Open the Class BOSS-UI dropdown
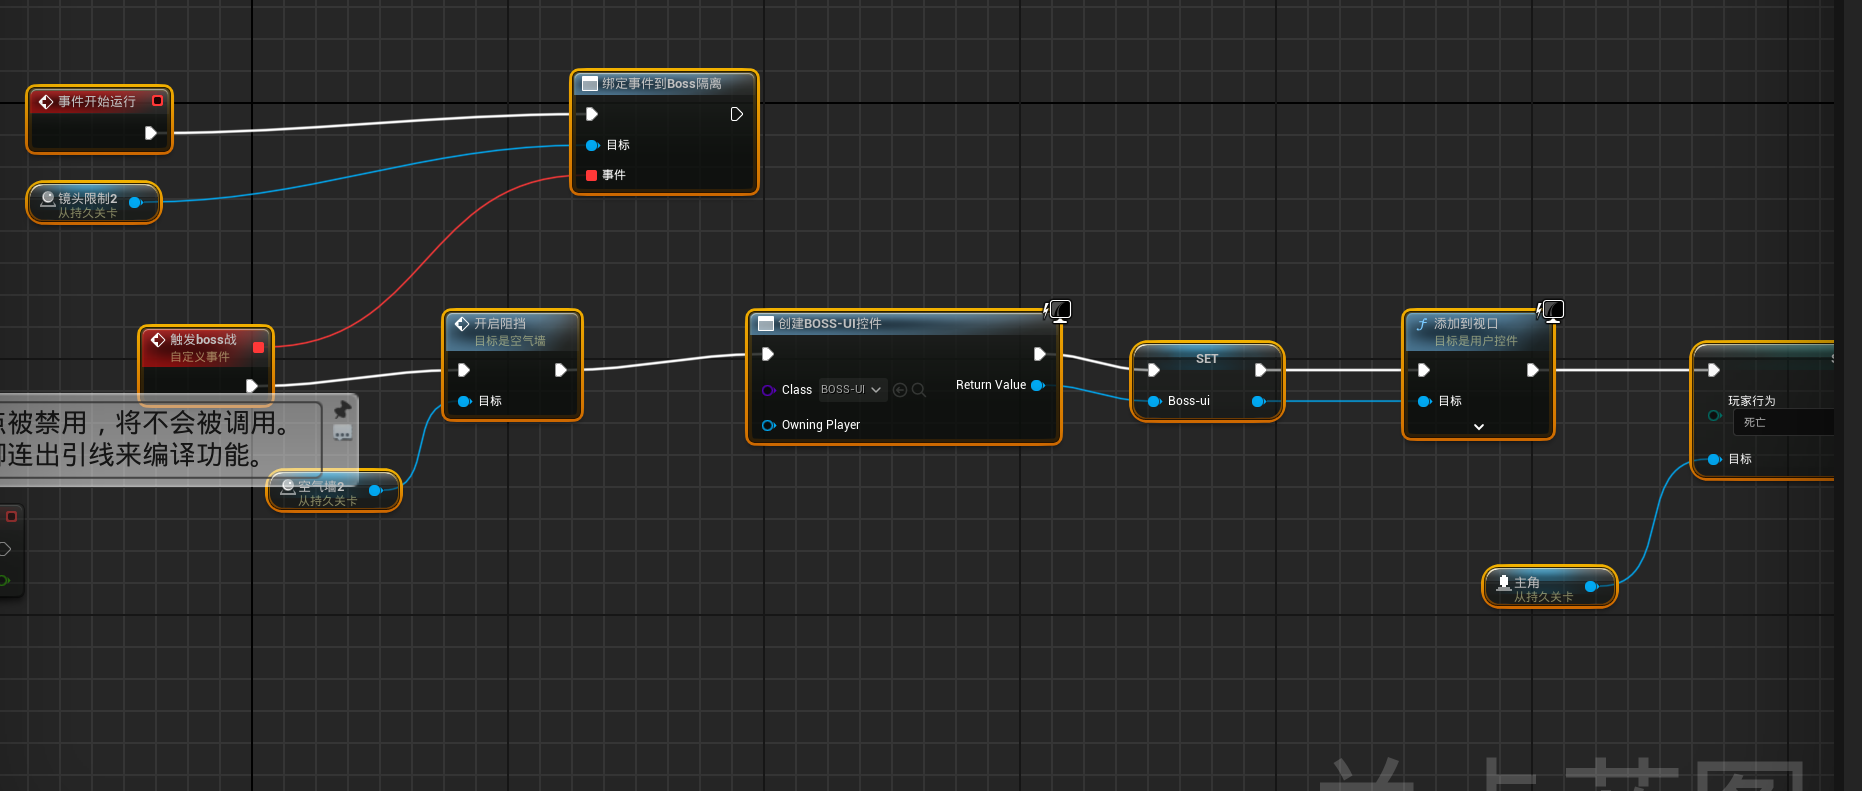The width and height of the screenshot is (1862, 791). click(x=852, y=390)
